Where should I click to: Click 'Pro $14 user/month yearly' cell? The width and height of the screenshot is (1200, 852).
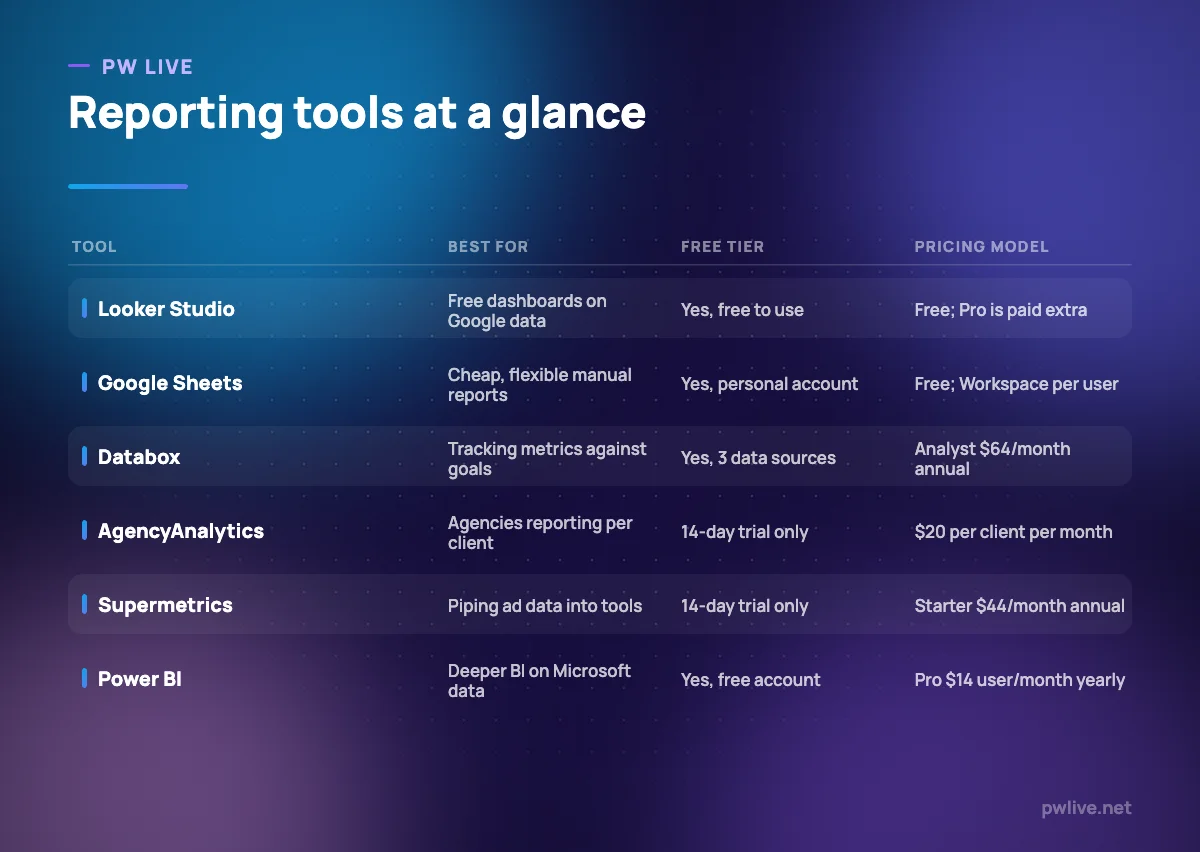(x=1019, y=680)
